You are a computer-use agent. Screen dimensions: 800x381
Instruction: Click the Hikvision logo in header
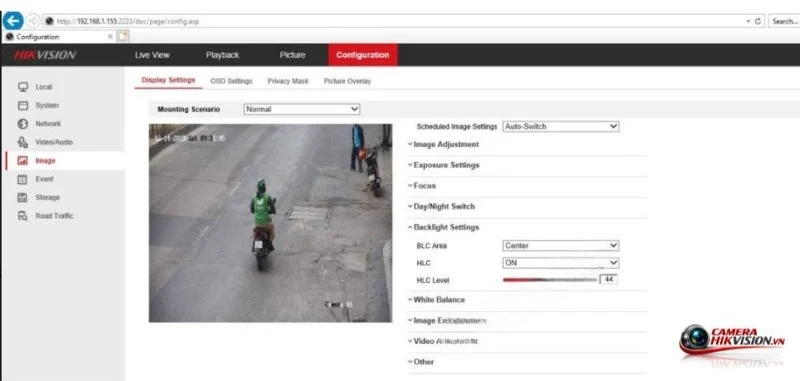(45, 55)
